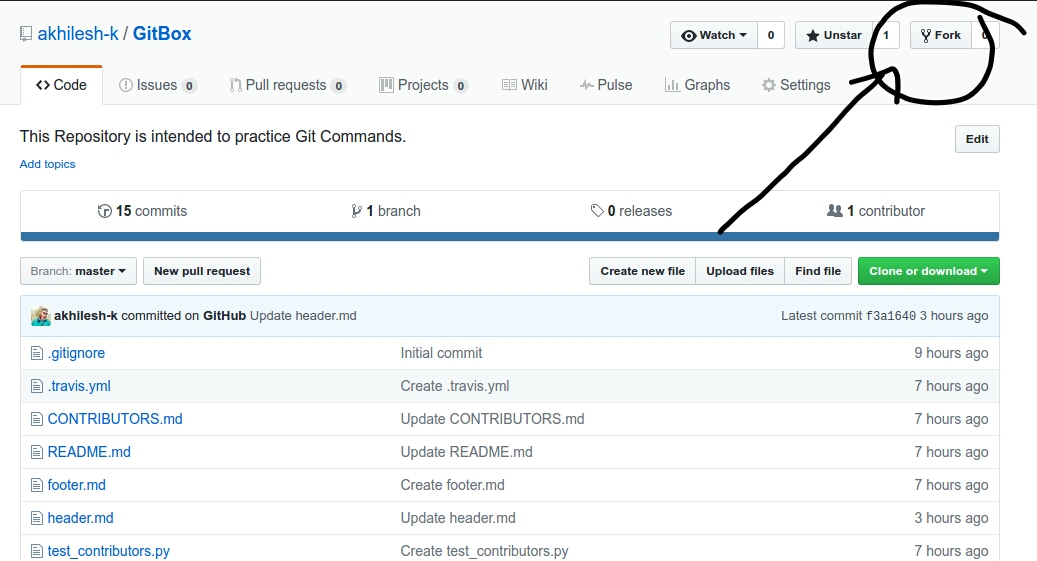Open the .travis.yml file
The width and height of the screenshot is (1037, 561).
click(79, 386)
